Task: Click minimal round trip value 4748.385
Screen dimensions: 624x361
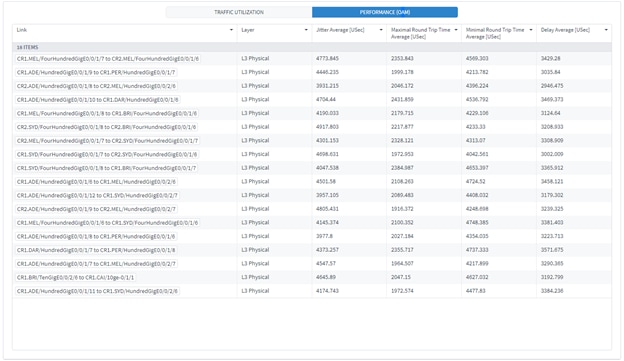Action: (477, 222)
